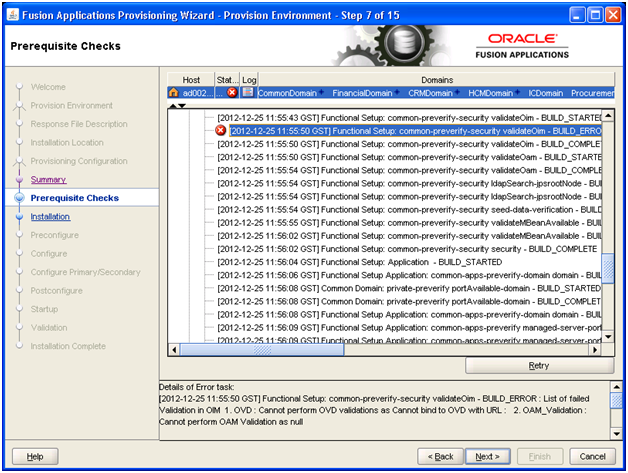Click up arrow of error details scrollbar
The height and width of the screenshot is (473, 628).
point(616,387)
